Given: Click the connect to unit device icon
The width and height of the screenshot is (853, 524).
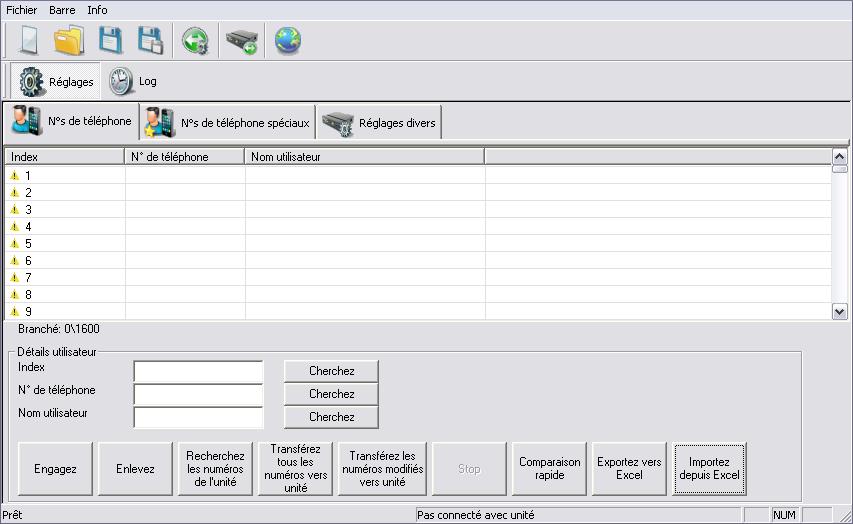Looking at the screenshot, I should [242, 41].
